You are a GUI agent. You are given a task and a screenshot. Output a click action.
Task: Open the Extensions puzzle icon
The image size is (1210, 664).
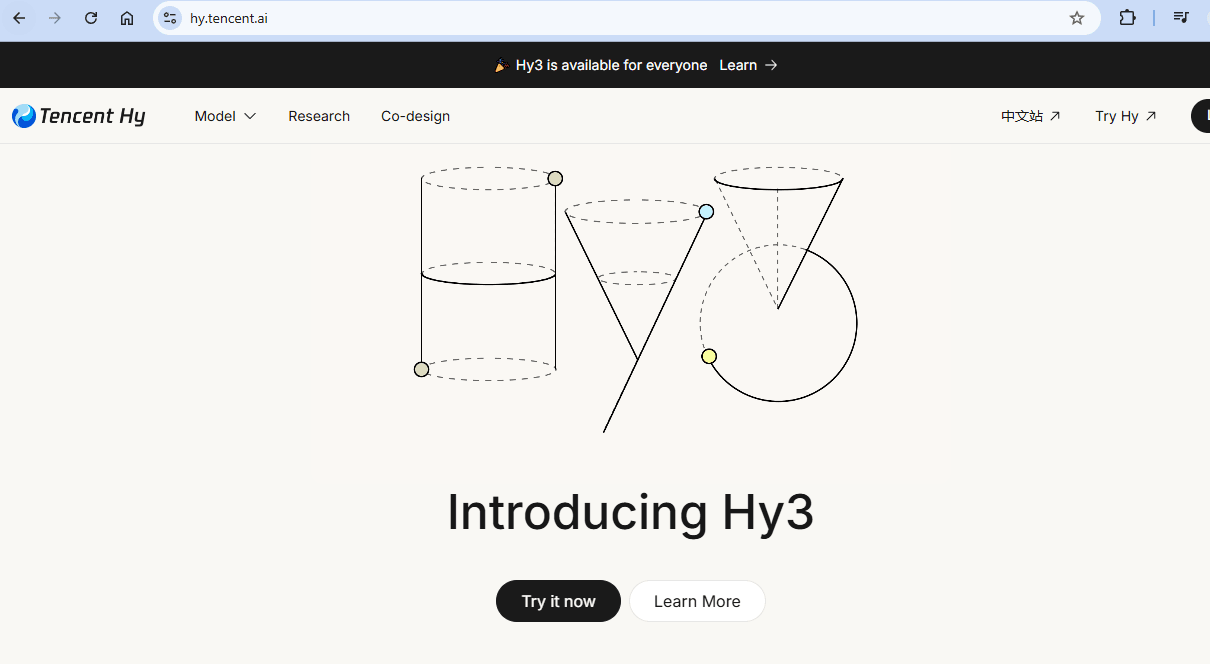[1127, 18]
